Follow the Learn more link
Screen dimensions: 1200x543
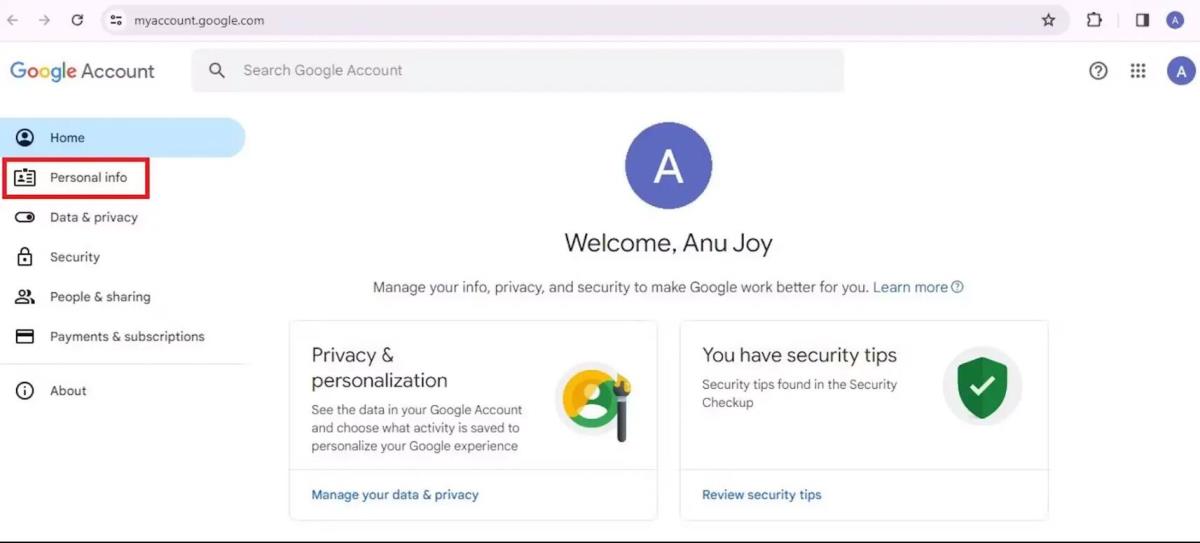tap(910, 287)
